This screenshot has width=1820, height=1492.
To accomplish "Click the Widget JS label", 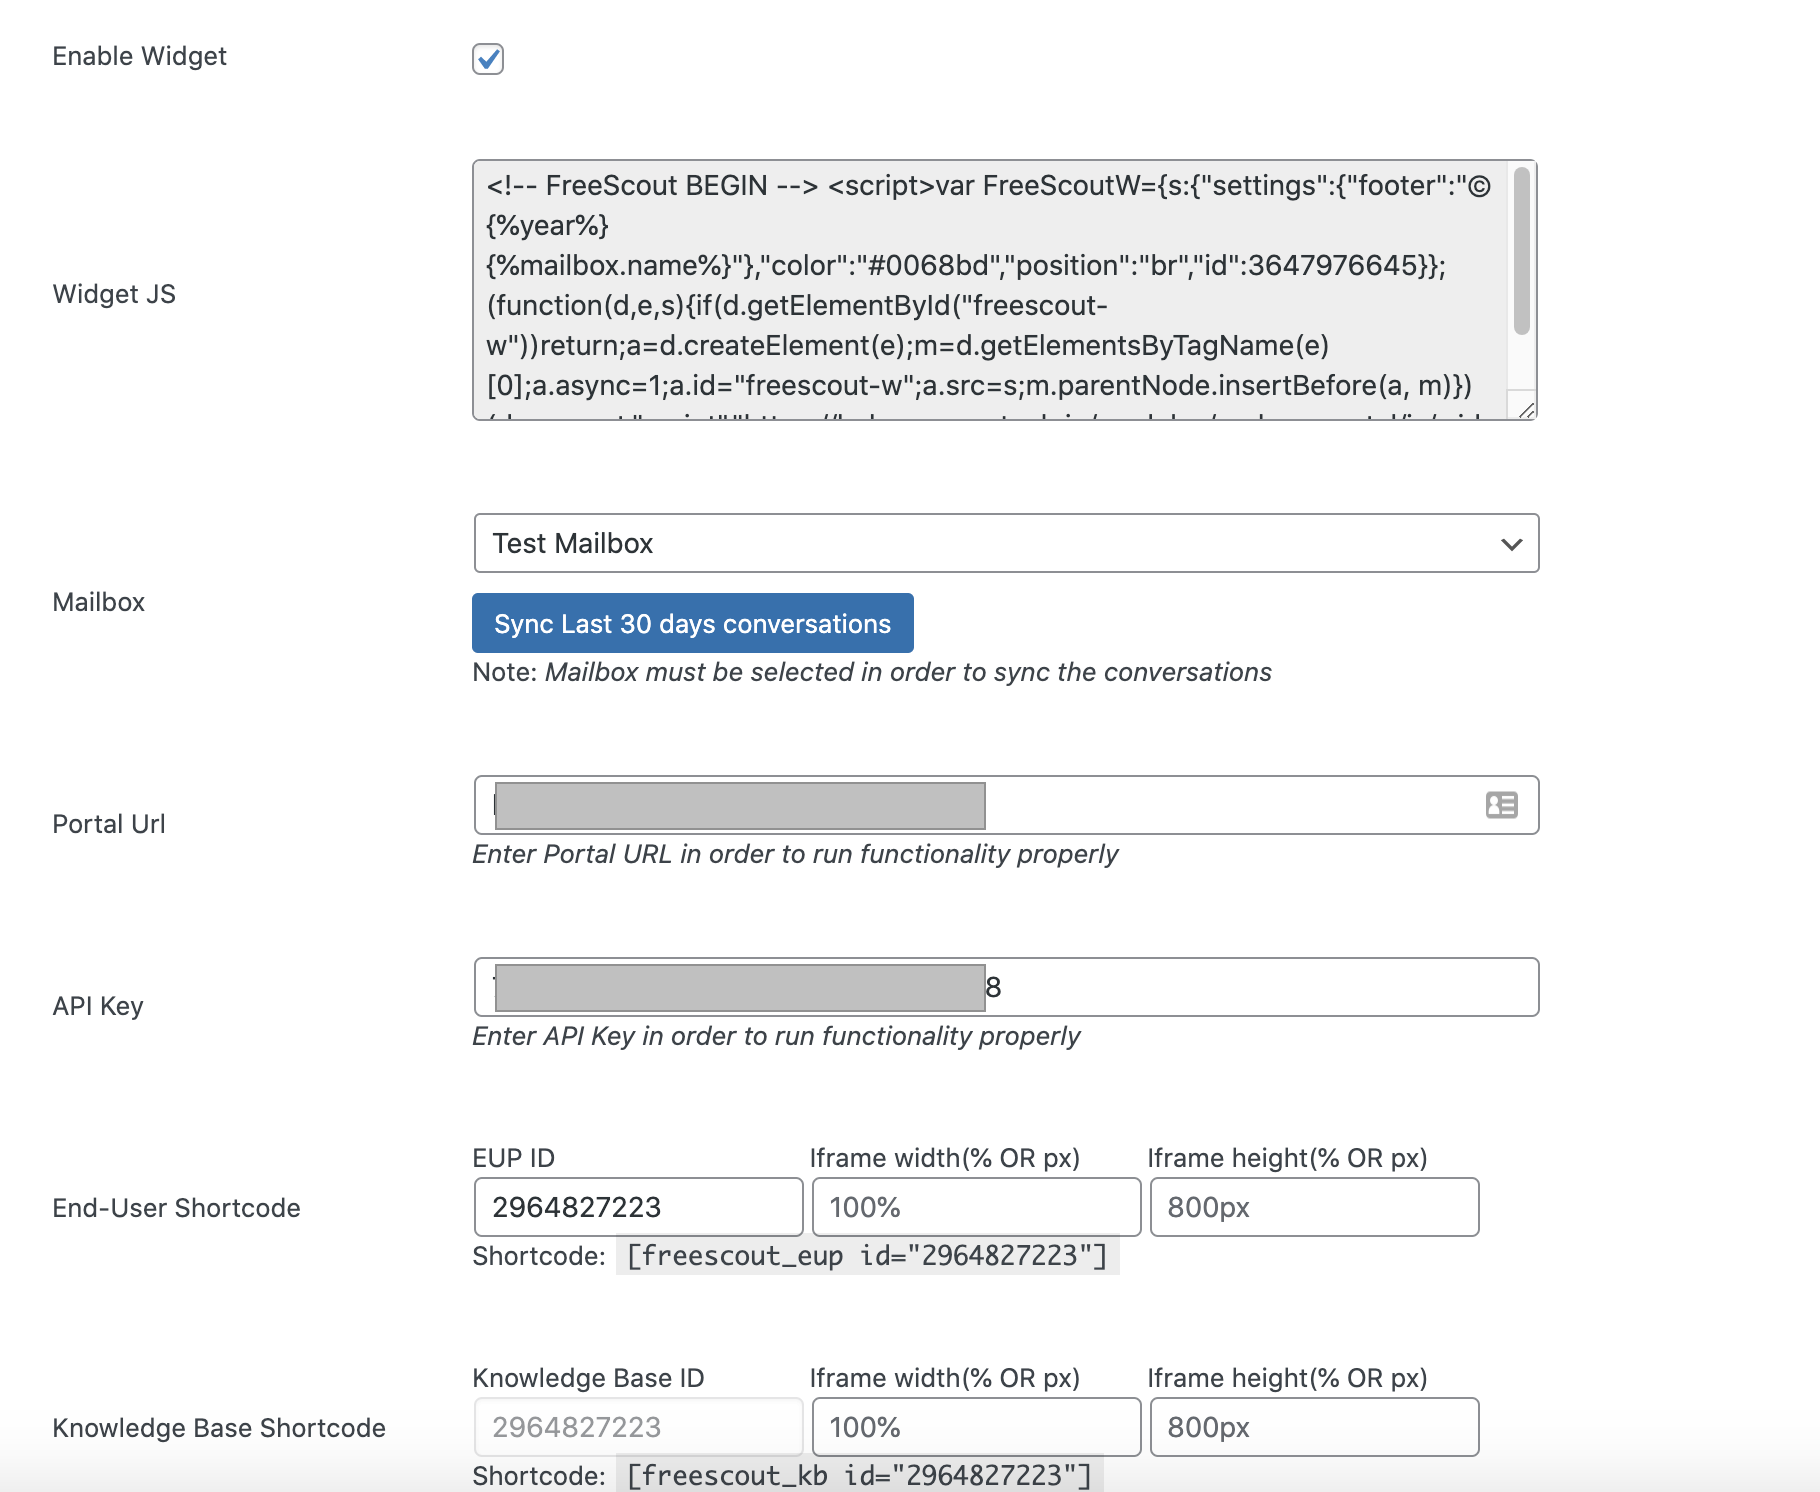I will click(114, 294).
